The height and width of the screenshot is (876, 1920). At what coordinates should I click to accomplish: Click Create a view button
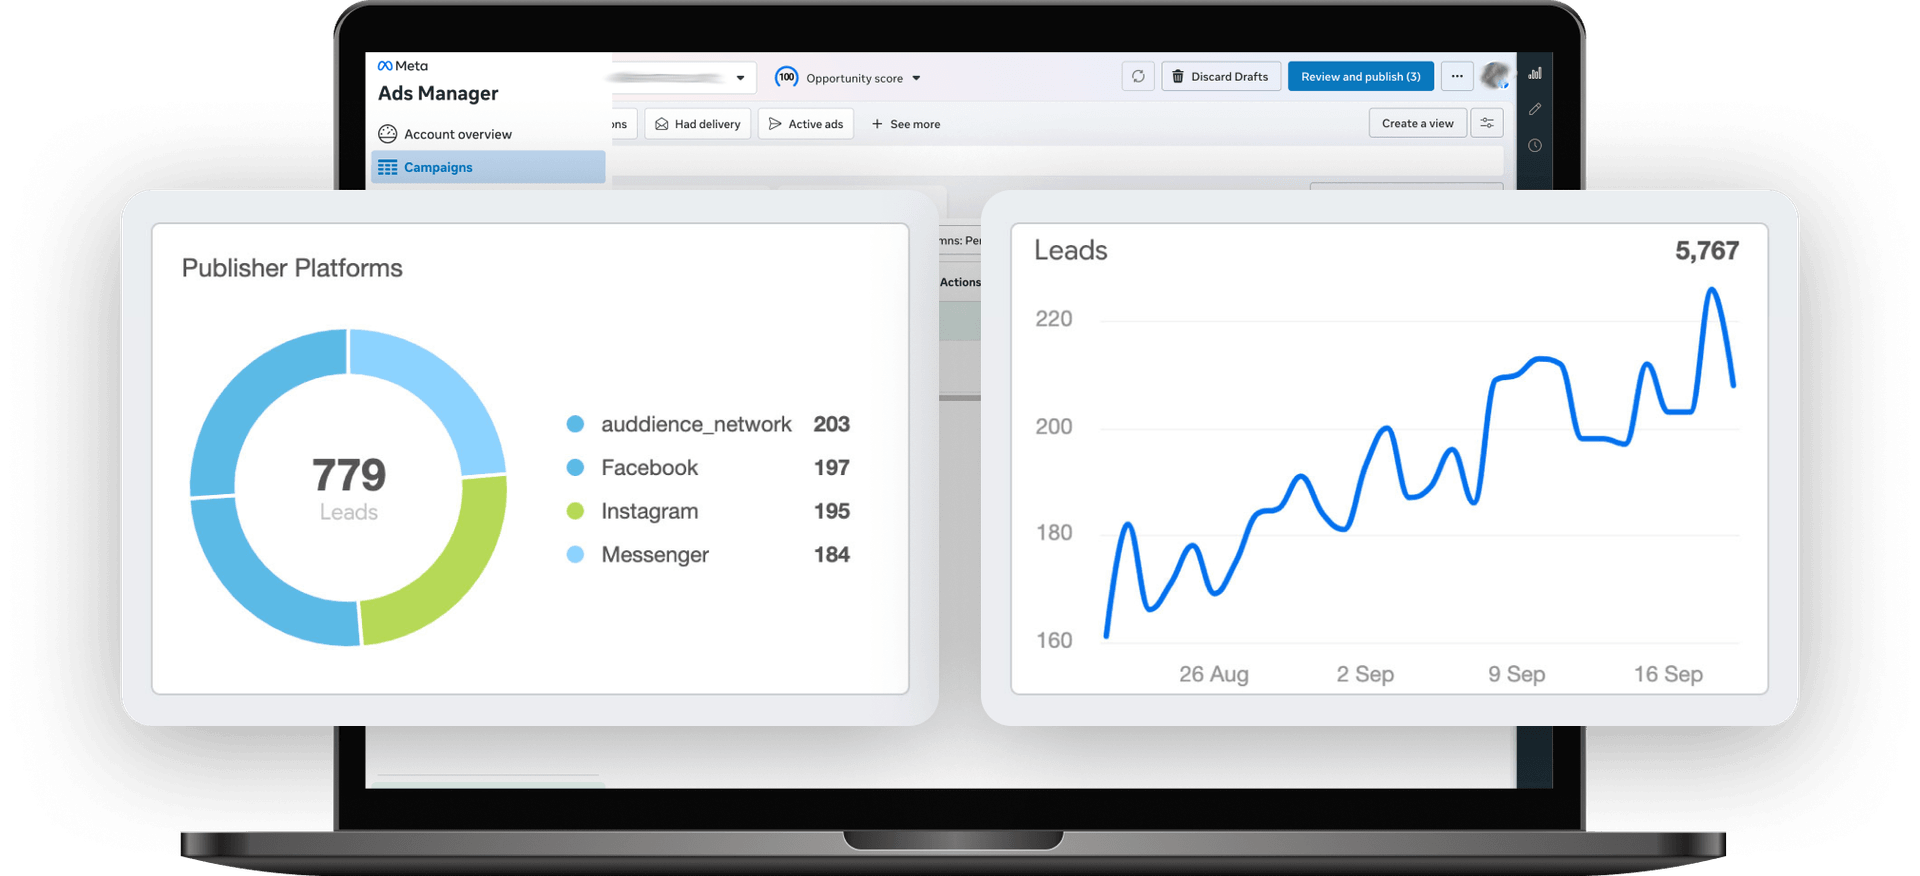[x=1417, y=123]
